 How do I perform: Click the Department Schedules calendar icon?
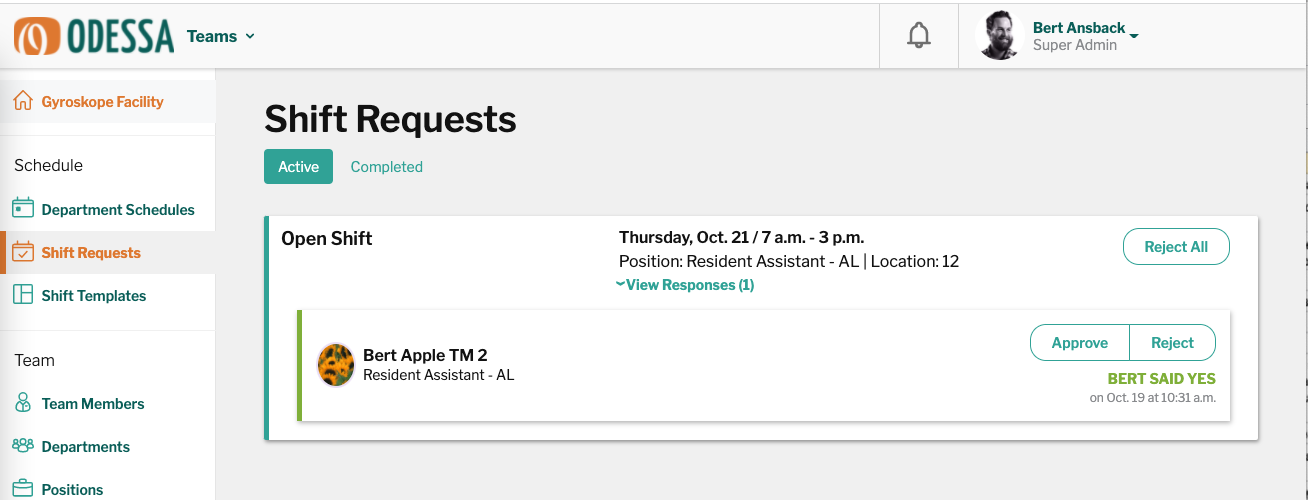click(x=23, y=209)
